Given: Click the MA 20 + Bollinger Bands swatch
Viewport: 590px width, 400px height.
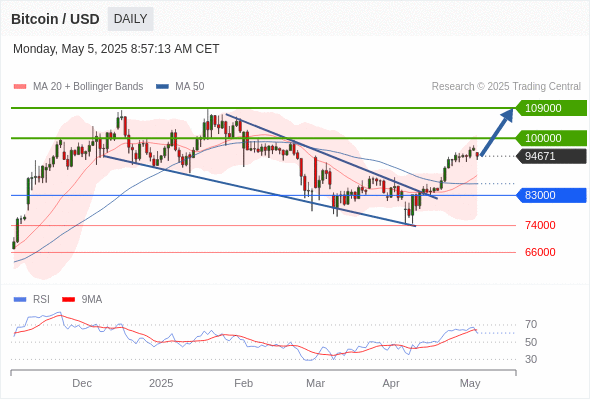Looking at the screenshot, I should coord(20,87).
